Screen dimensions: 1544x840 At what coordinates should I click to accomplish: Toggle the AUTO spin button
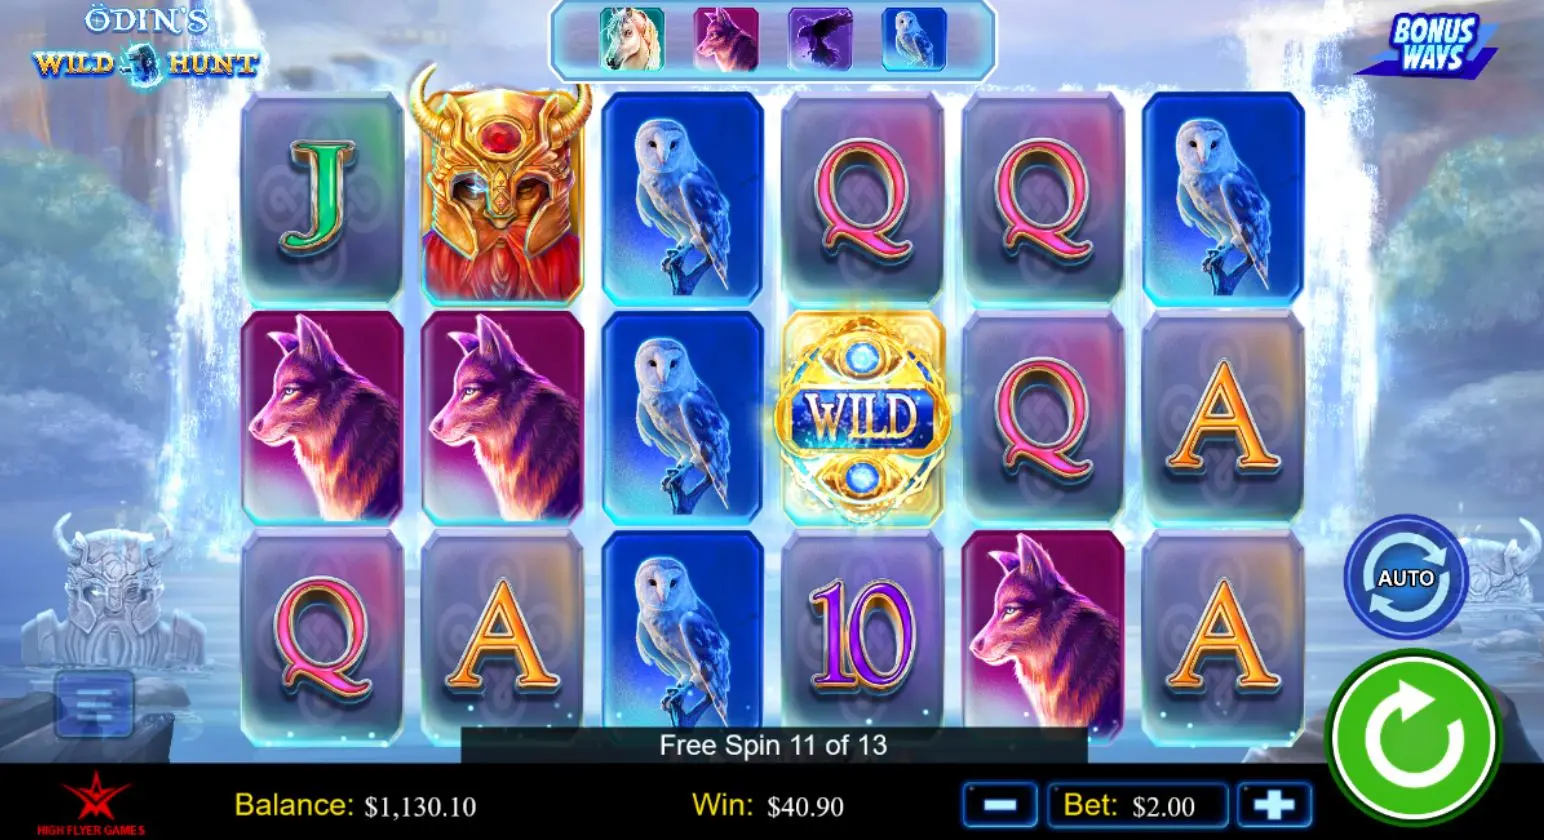coord(1405,577)
